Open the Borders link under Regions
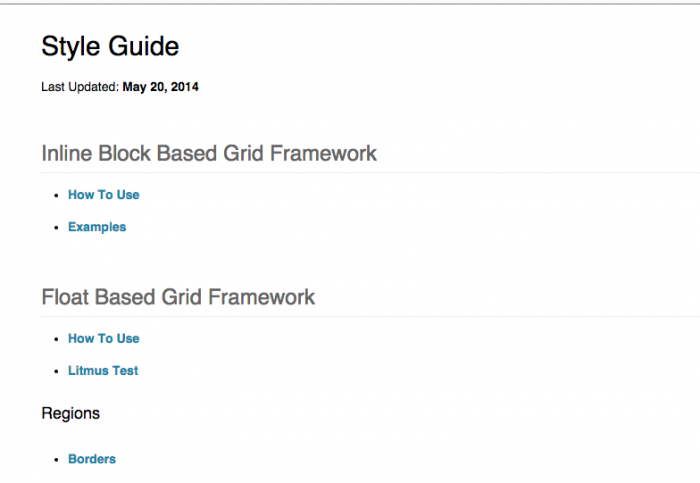The image size is (700, 483). click(x=91, y=460)
